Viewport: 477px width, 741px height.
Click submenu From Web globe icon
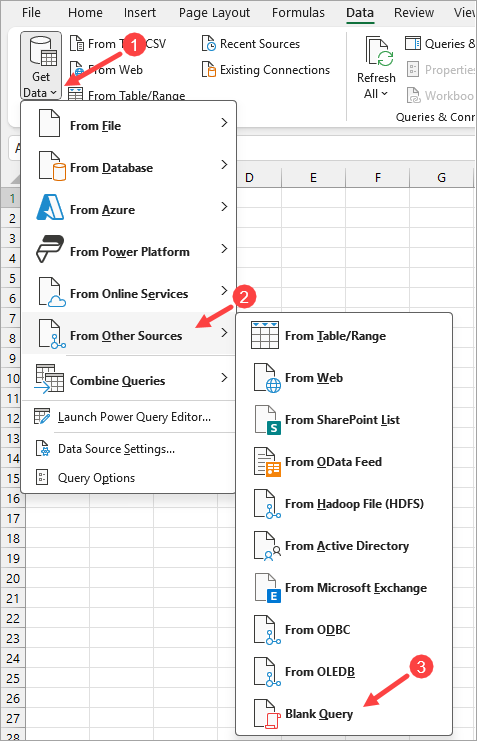click(268, 378)
